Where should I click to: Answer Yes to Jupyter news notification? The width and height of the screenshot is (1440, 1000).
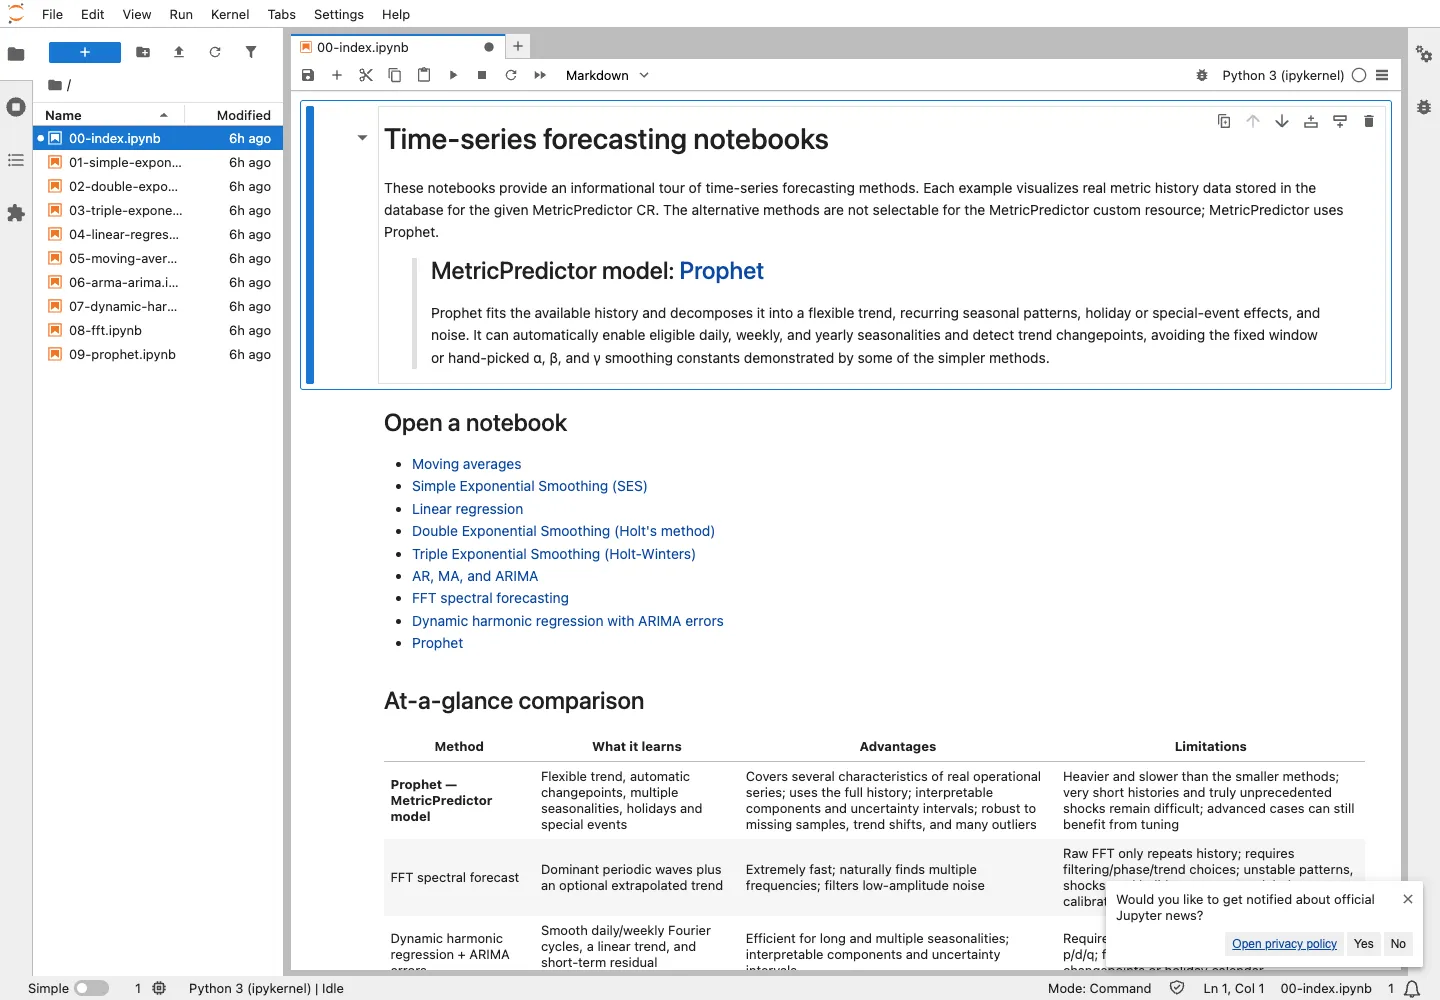[1363, 944]
